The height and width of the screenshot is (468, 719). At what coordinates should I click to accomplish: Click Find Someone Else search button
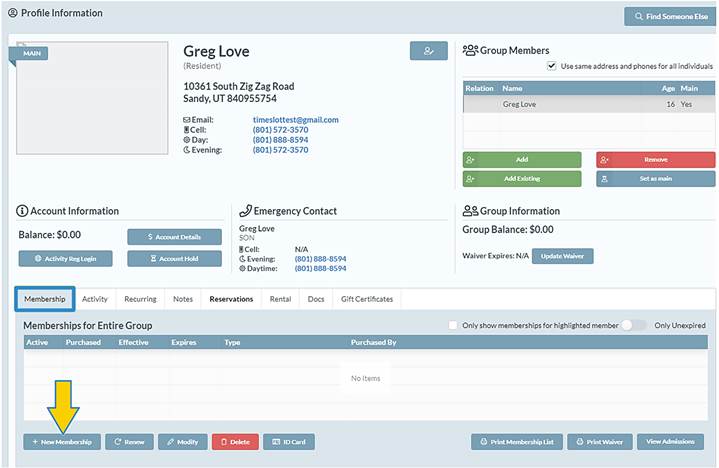(x=670, y=16)
